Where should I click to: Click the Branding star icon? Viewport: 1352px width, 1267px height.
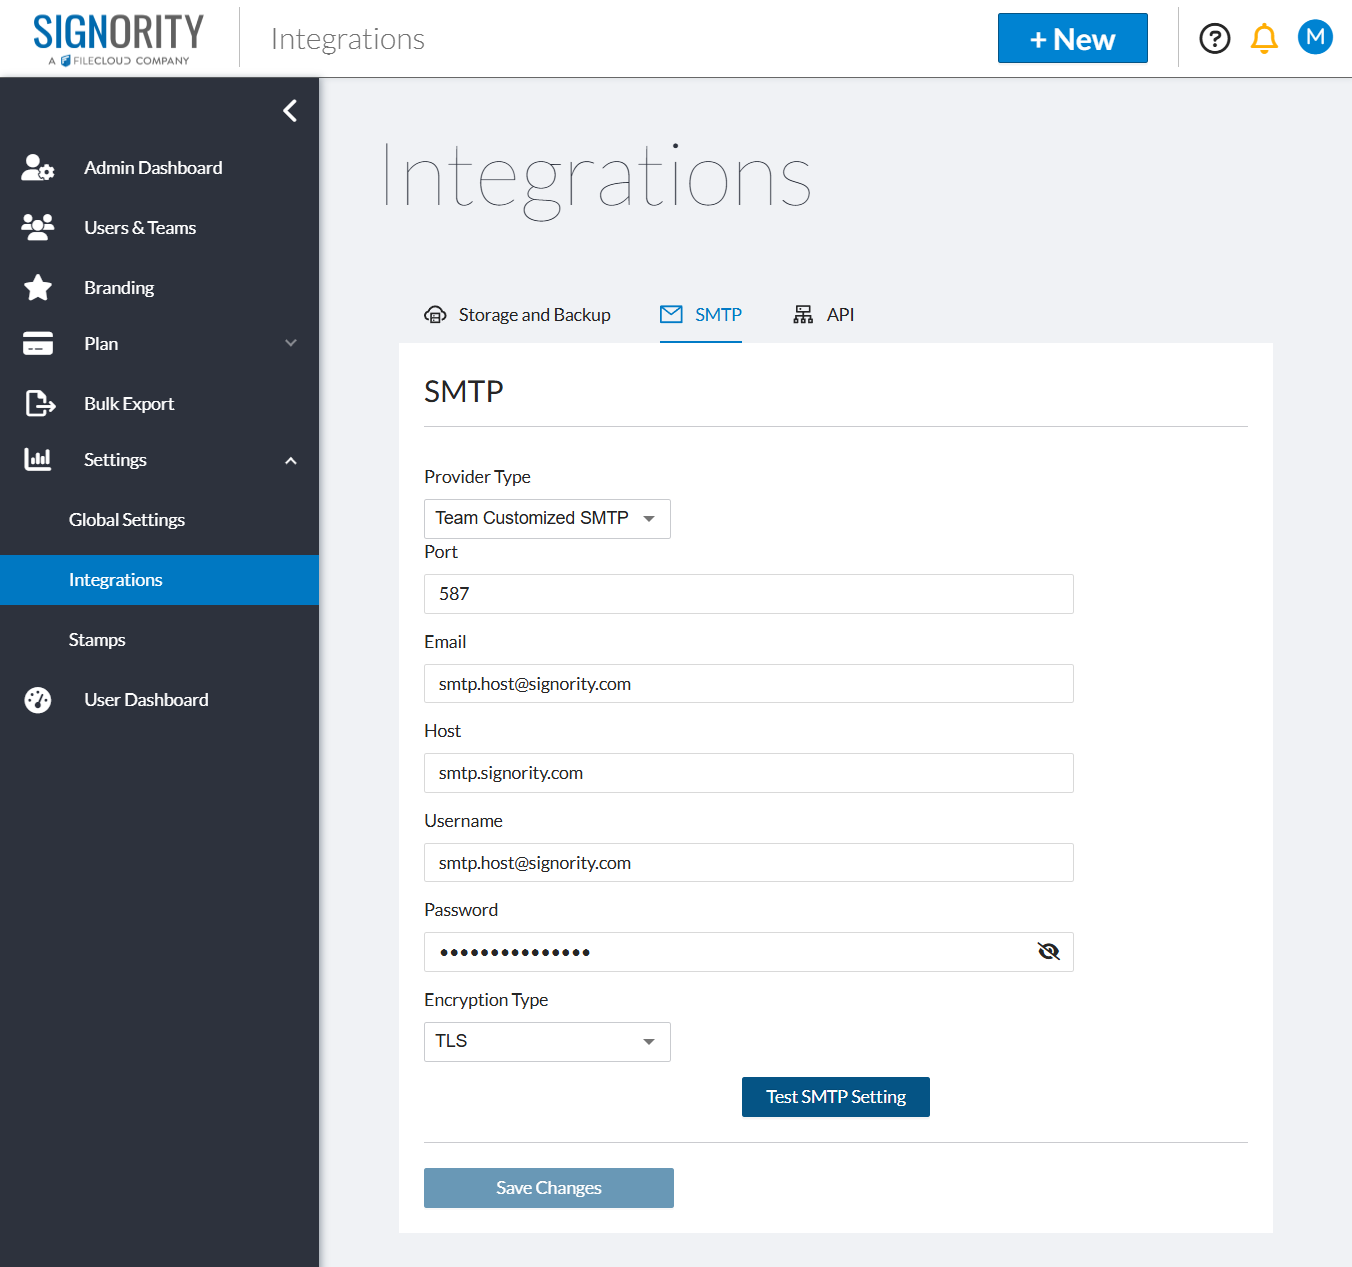[38, 288]
